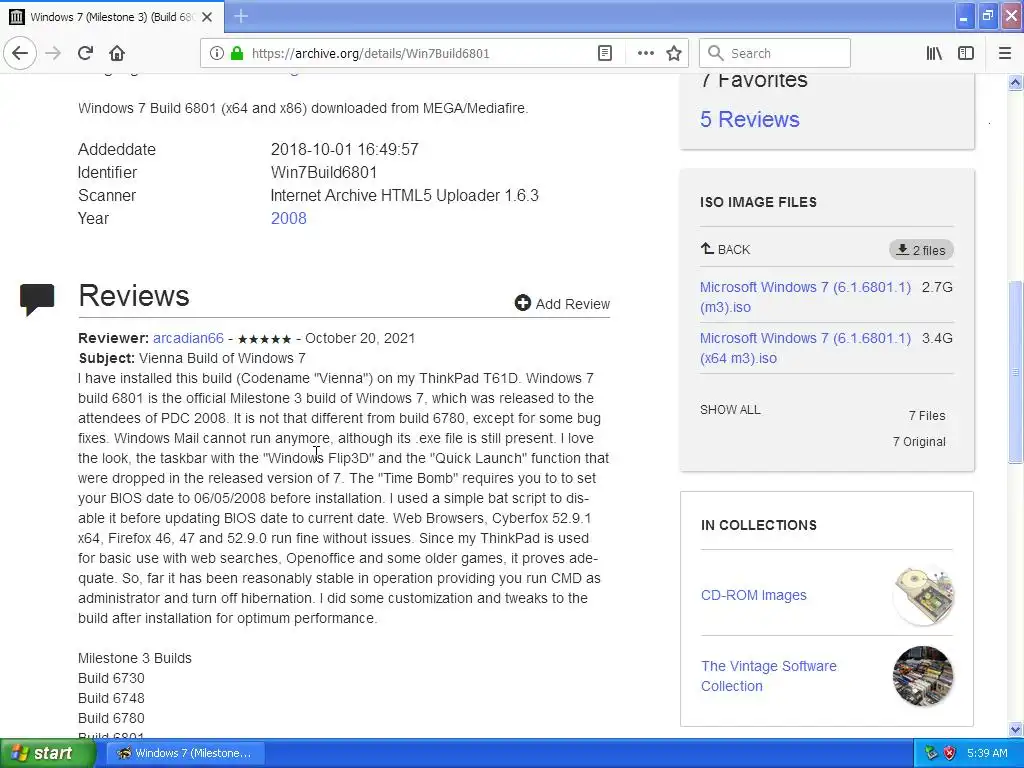Click the 'Internet Archive HTML5 Uploader 1.6.3' text
The image size is (1024, 768).
(404, 195)
